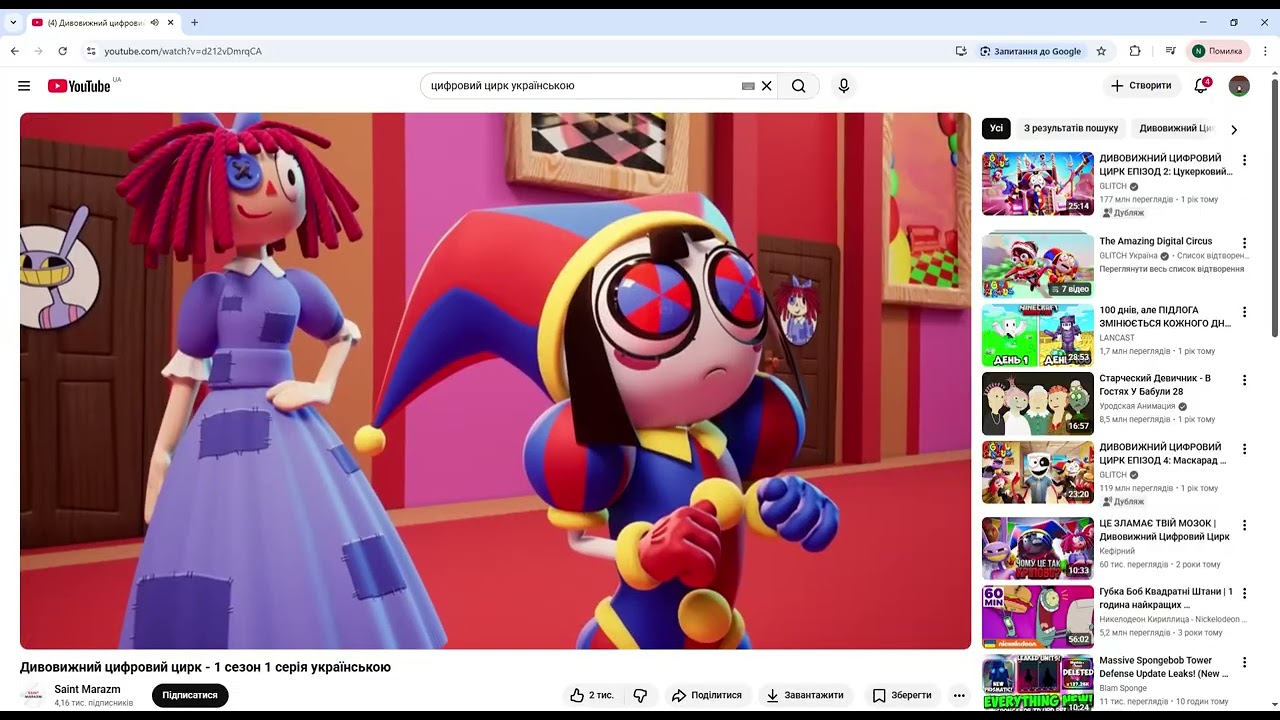Open The Amazing Digital Circus playlist thumbnail
Viewport: 1280px width, 720px height.
tap(1038, 266)
